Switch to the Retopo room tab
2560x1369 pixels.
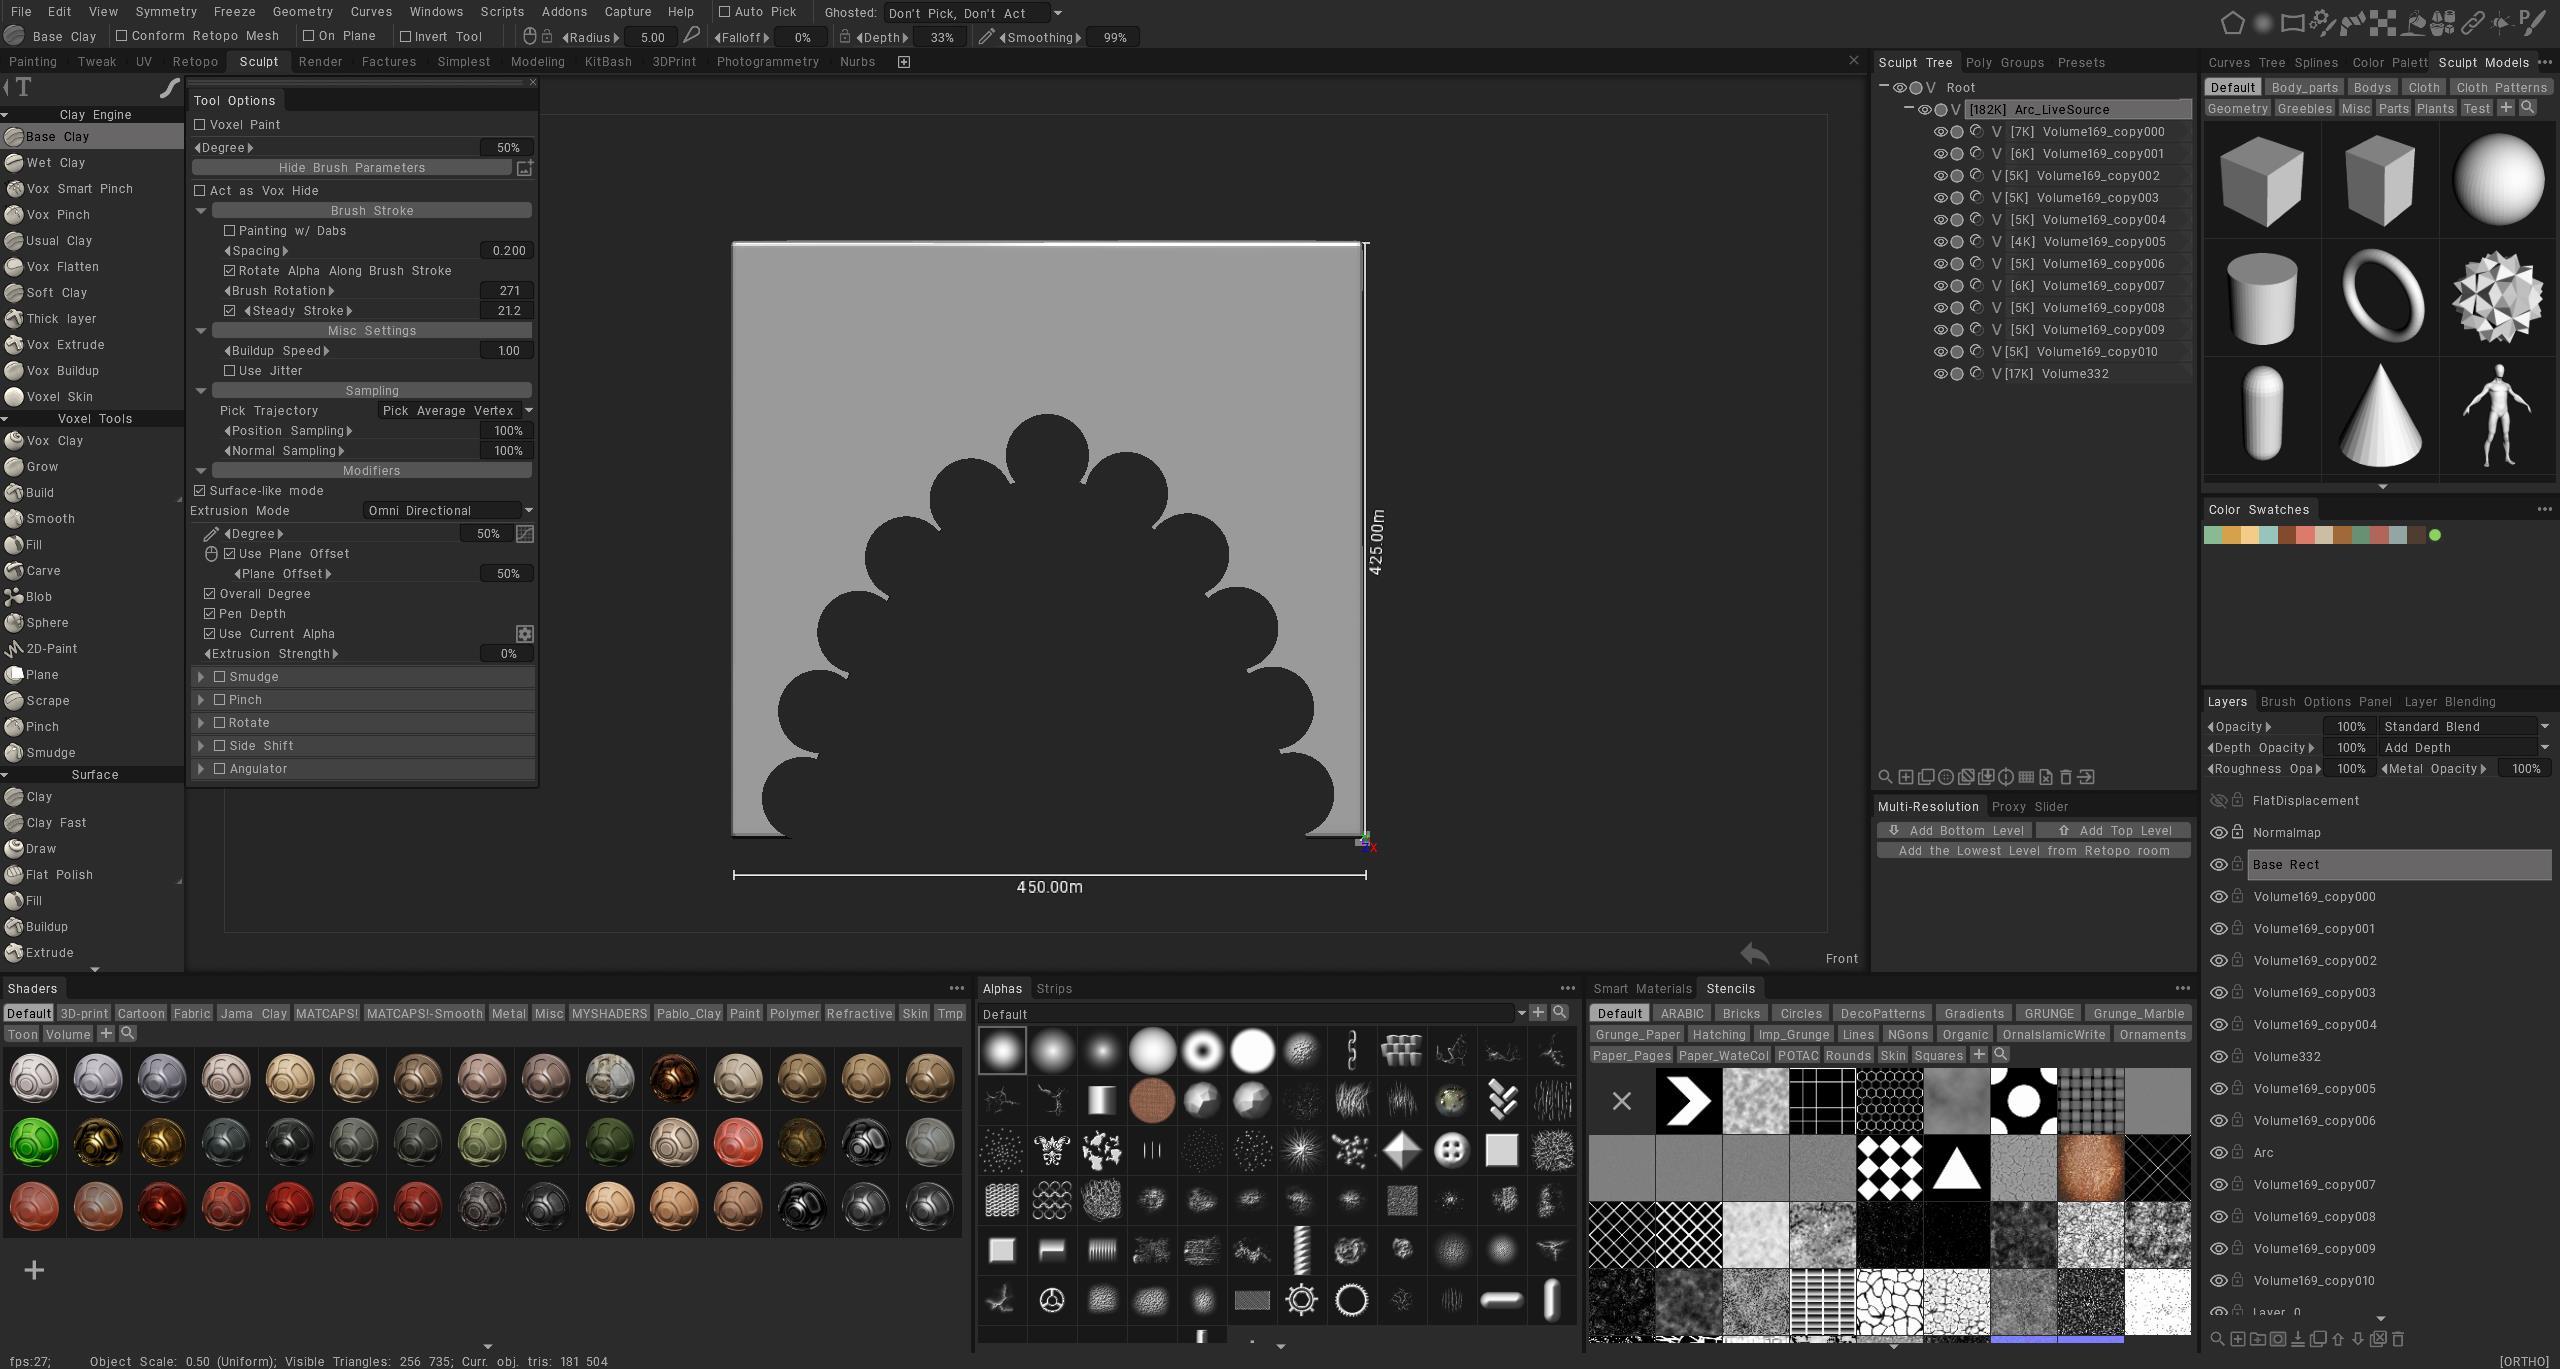click(195, 62)
